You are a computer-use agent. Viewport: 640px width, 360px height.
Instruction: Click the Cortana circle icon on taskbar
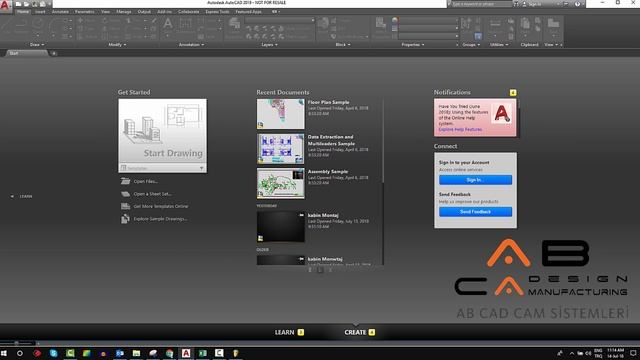click(x=20, y=353)
